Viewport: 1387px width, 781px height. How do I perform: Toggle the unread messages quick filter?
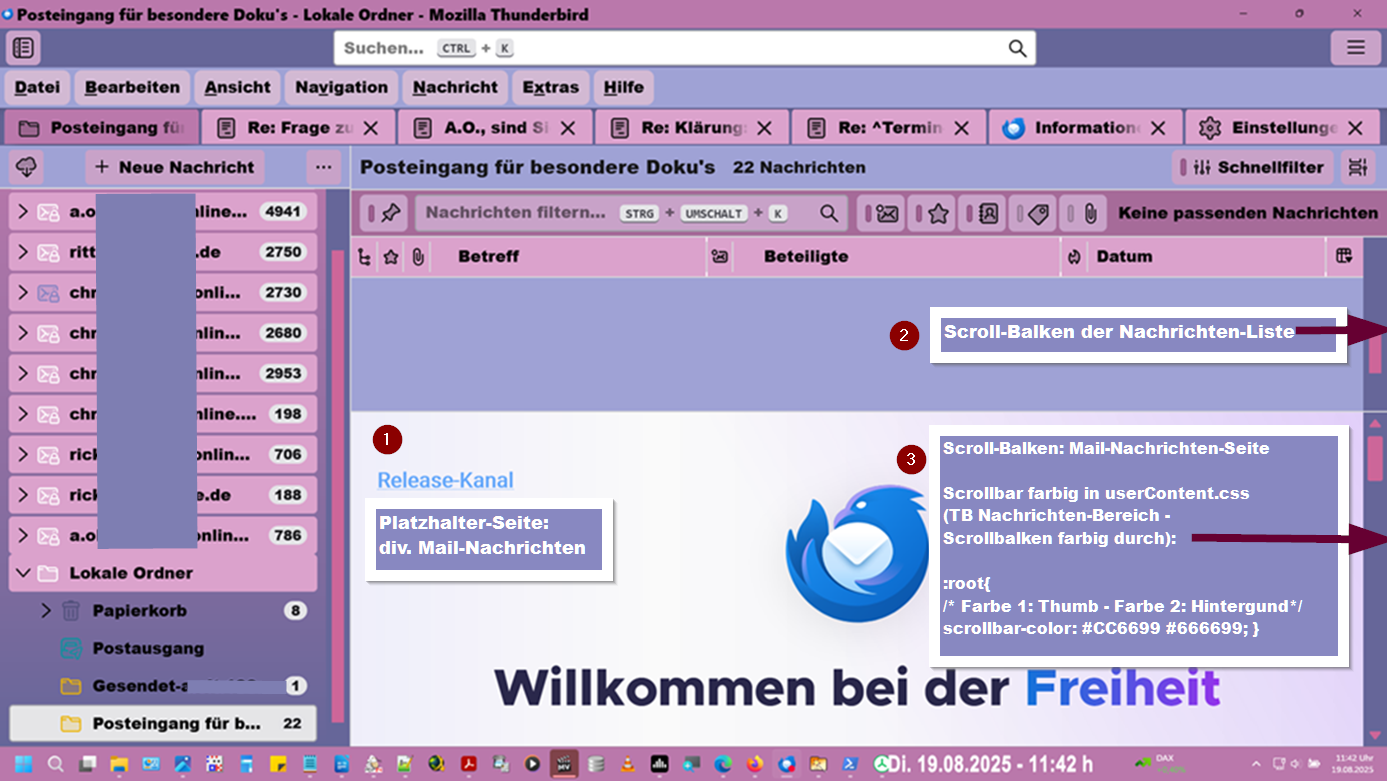pyautogui.click(x=880, y=213)
